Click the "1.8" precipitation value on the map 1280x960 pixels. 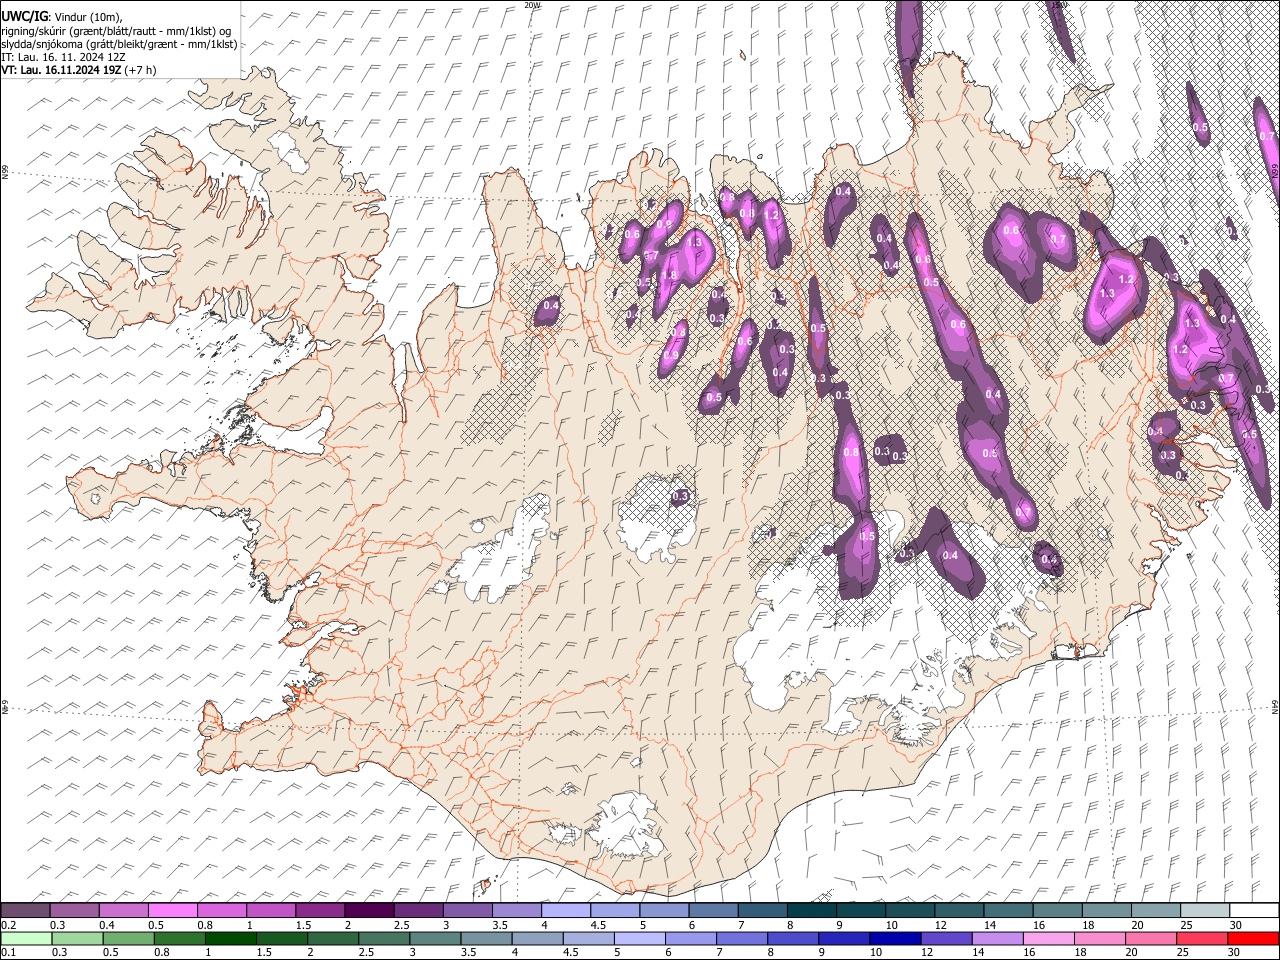670,276
